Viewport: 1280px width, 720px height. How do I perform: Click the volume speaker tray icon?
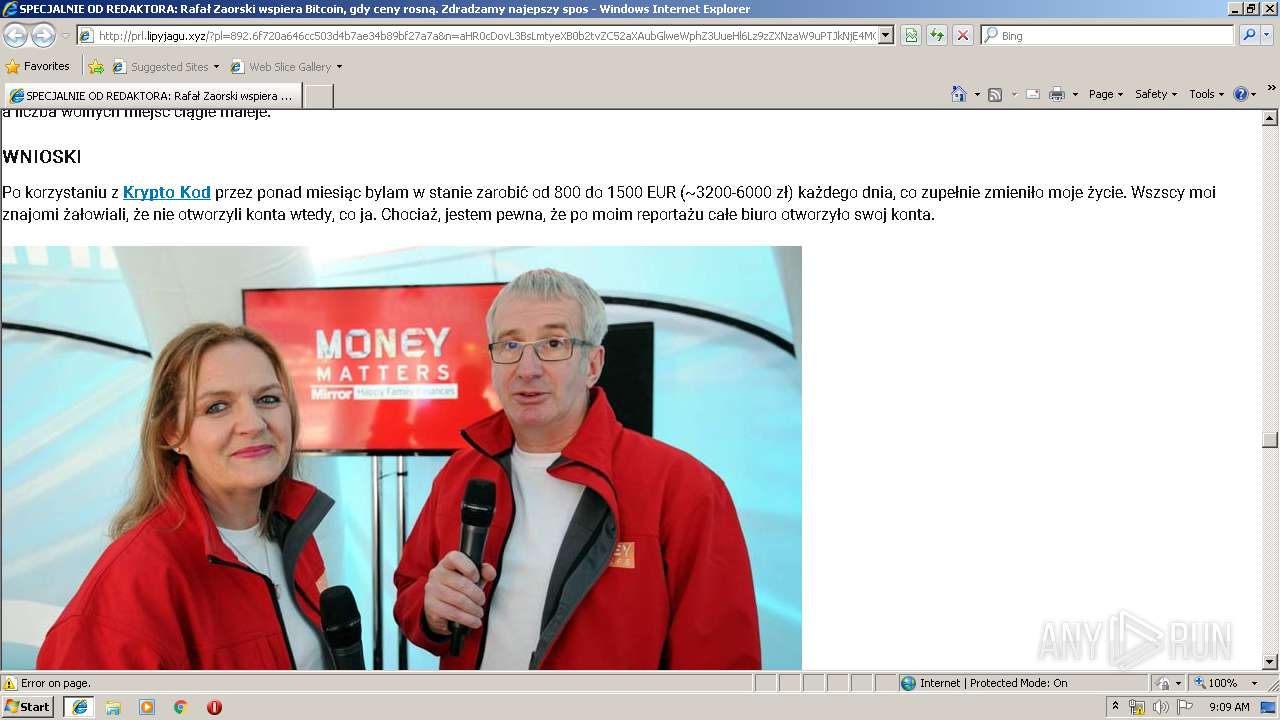(1161, 707)
